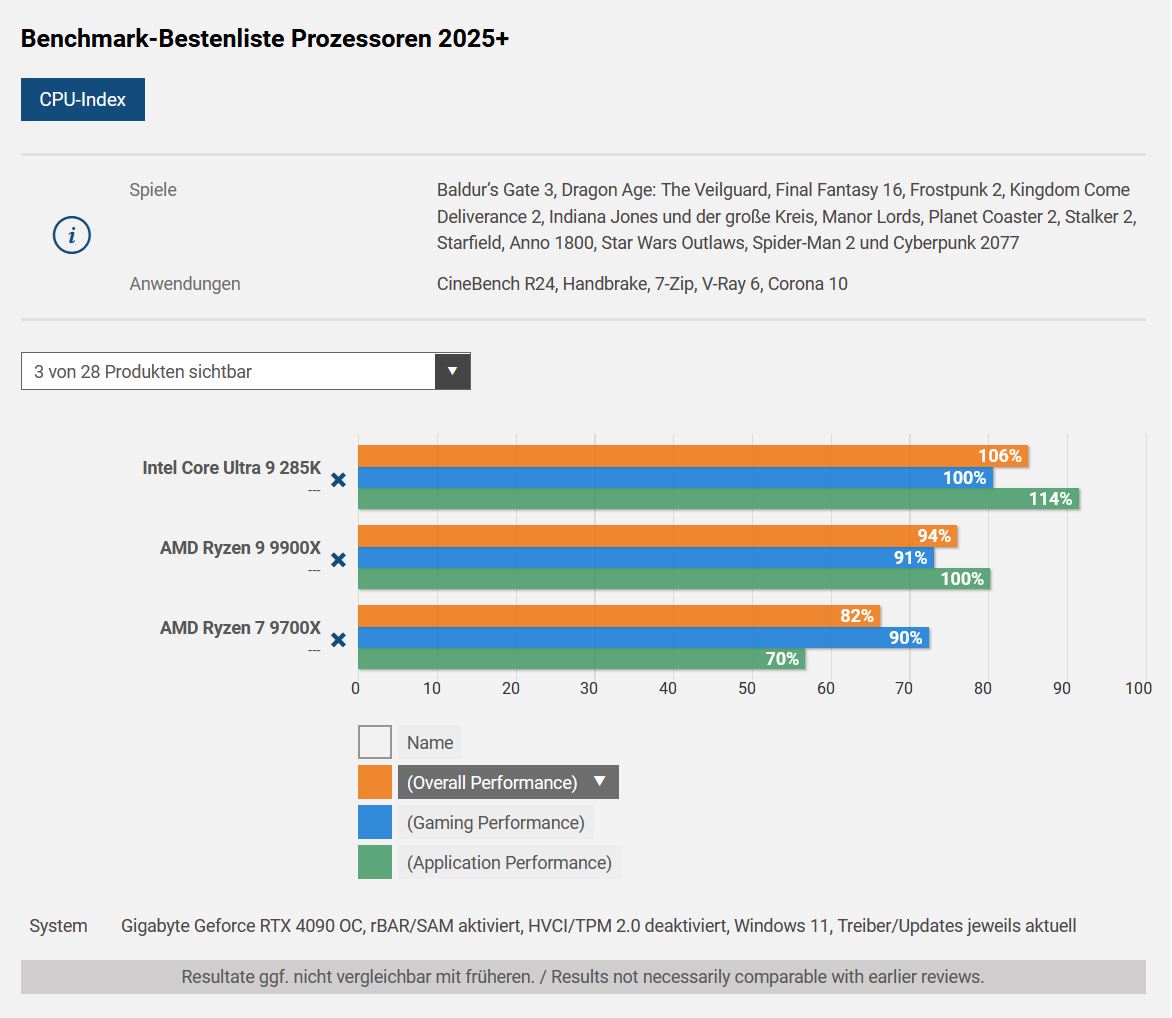Screen dimensions: 1172x1018
Task: Click the 100% green bar for Ryzen 9 9900X
Action: pyautogui.click(x=674, y=579)
